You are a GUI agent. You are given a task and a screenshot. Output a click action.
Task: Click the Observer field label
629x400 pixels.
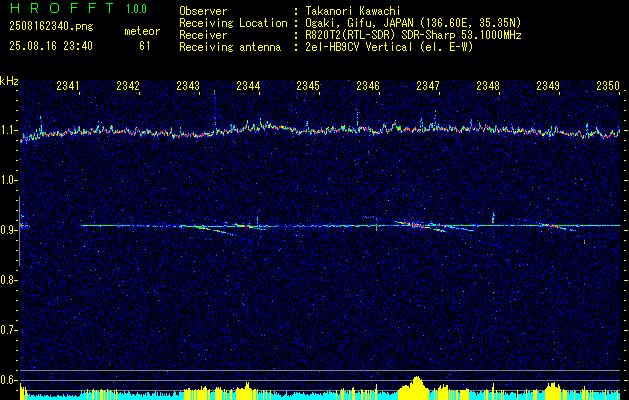[203, 12]
